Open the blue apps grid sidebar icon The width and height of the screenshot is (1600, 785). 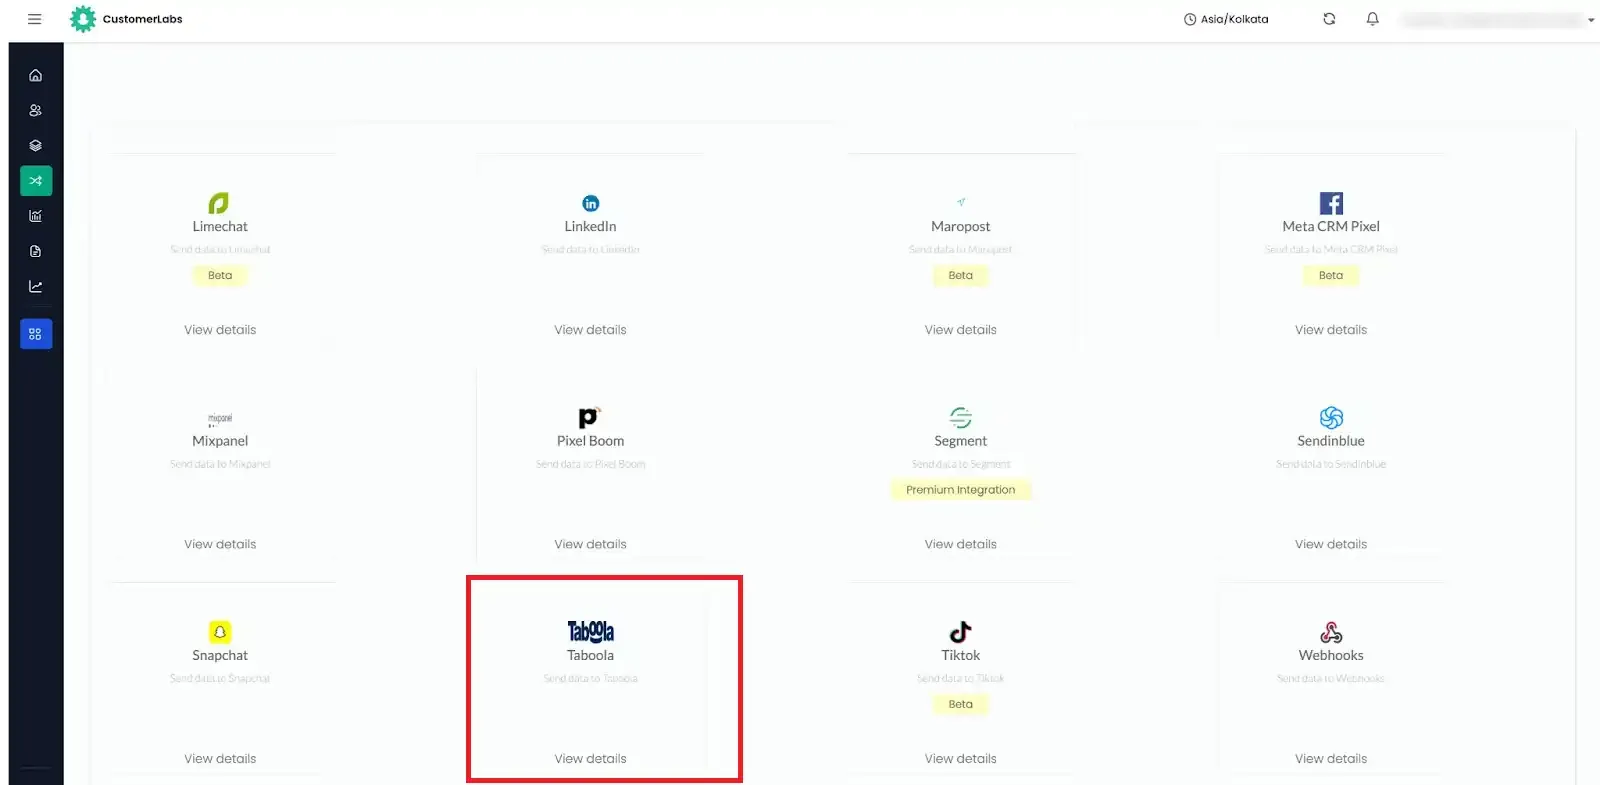tap(36, 334)
